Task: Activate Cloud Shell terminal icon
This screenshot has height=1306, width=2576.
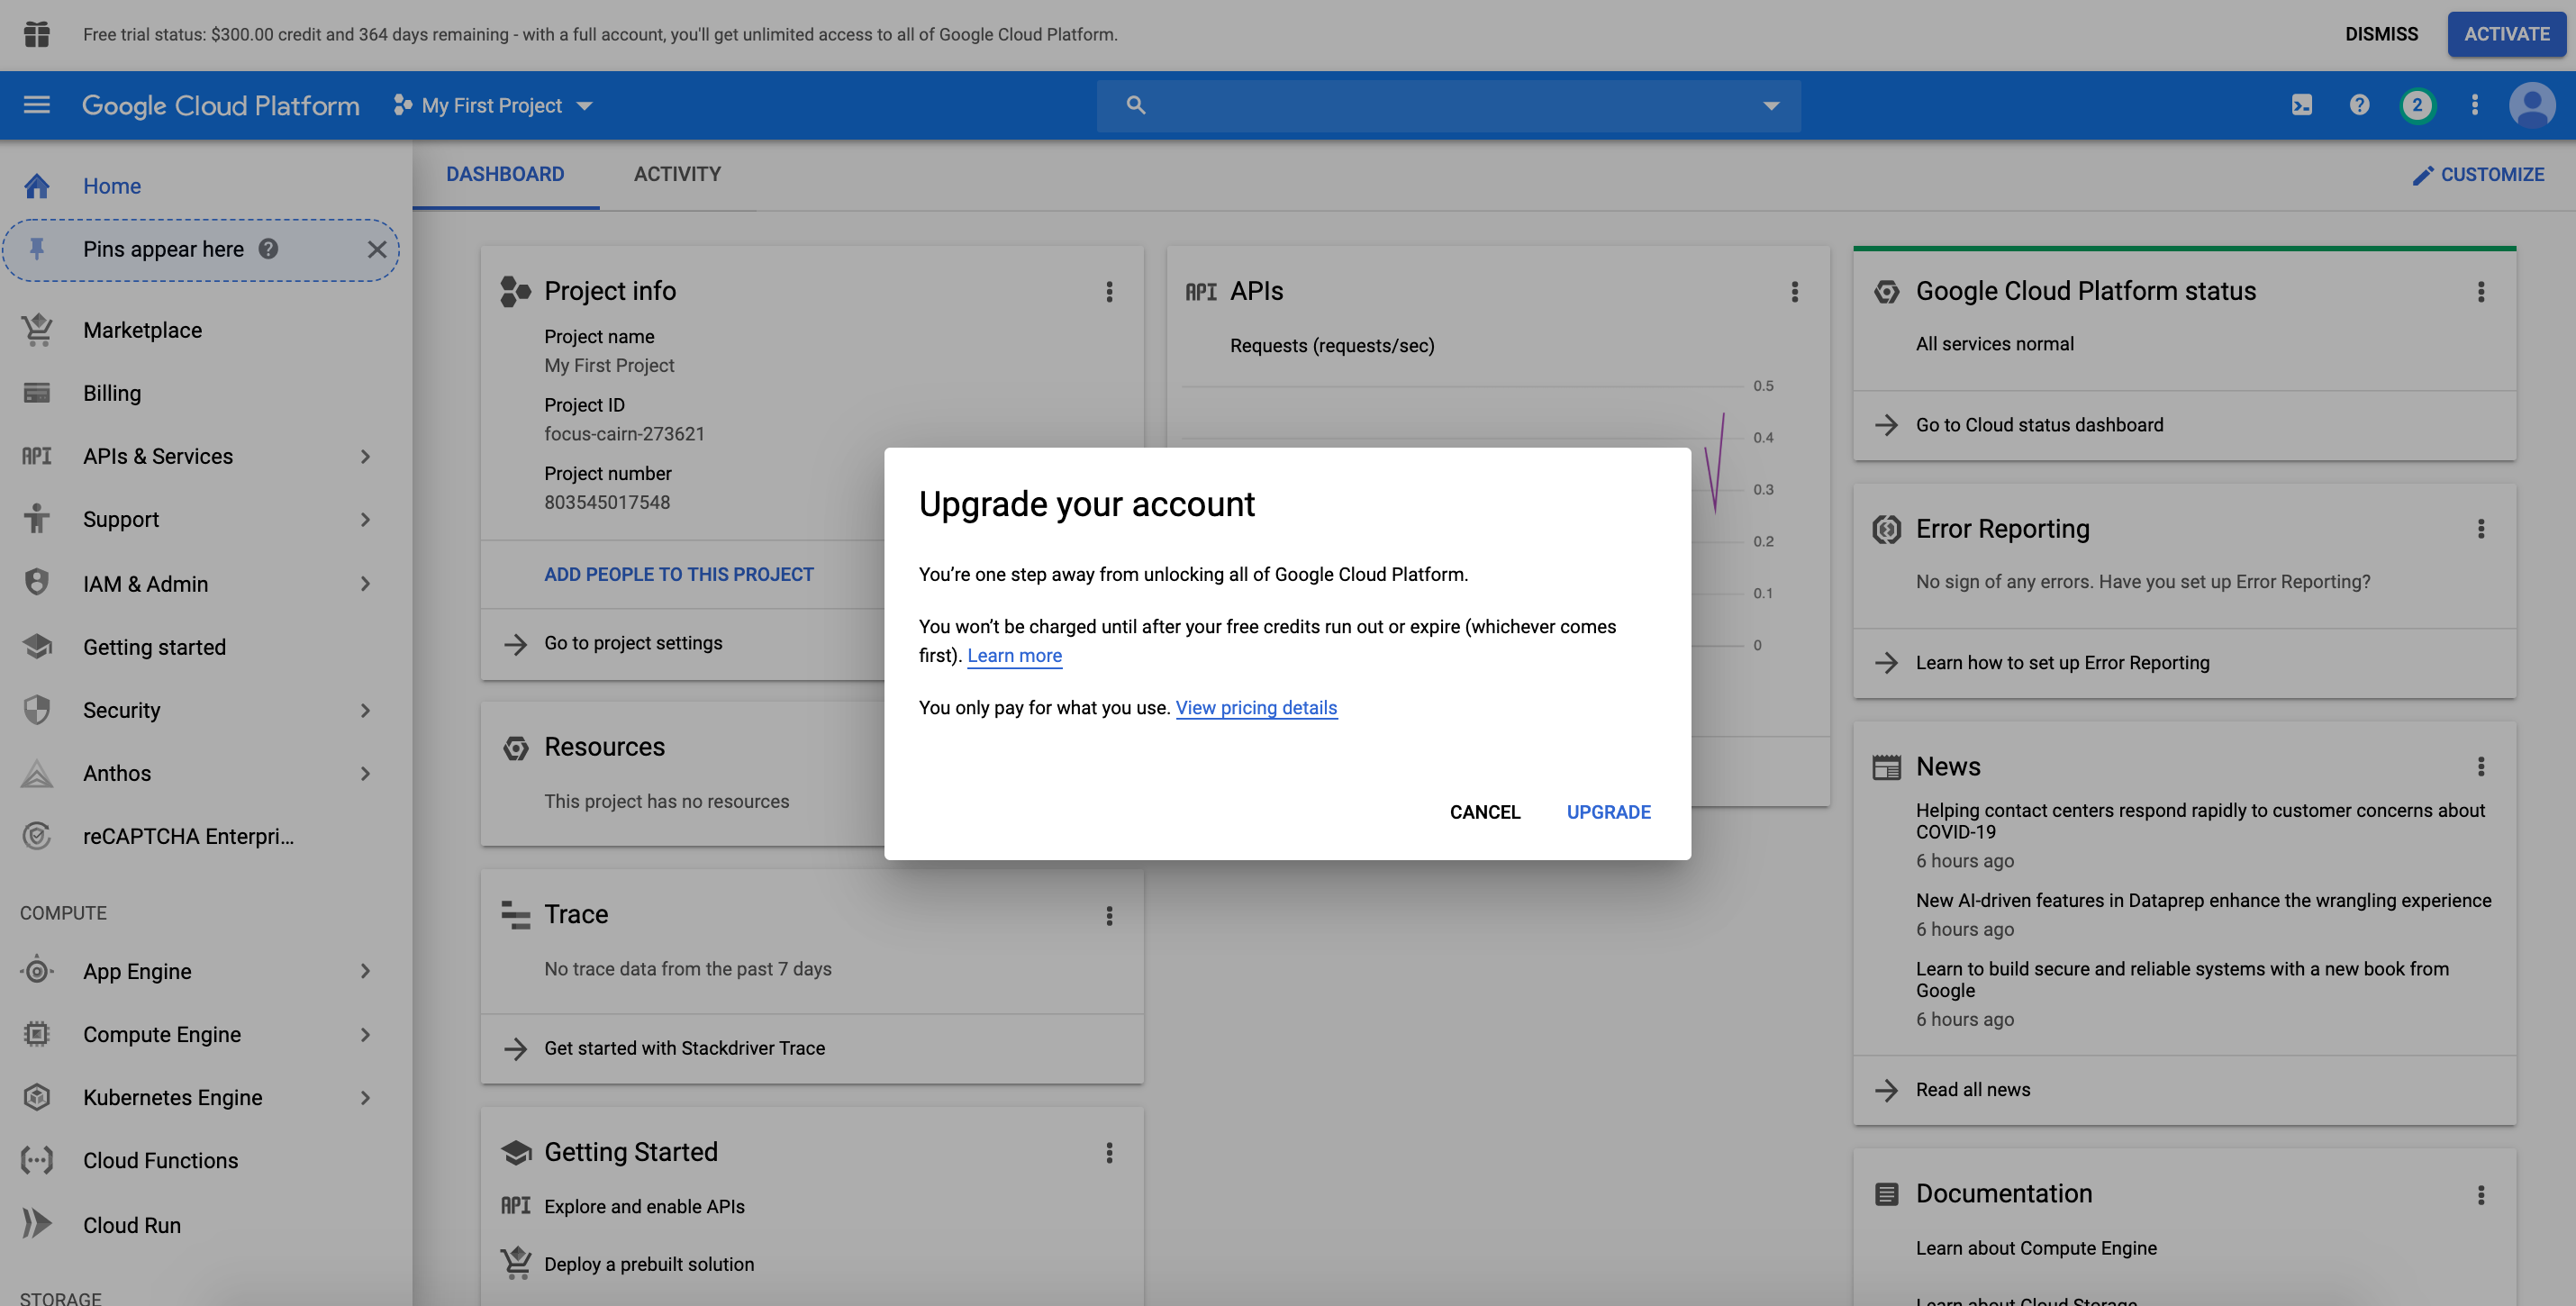Action: (2301, 105)
